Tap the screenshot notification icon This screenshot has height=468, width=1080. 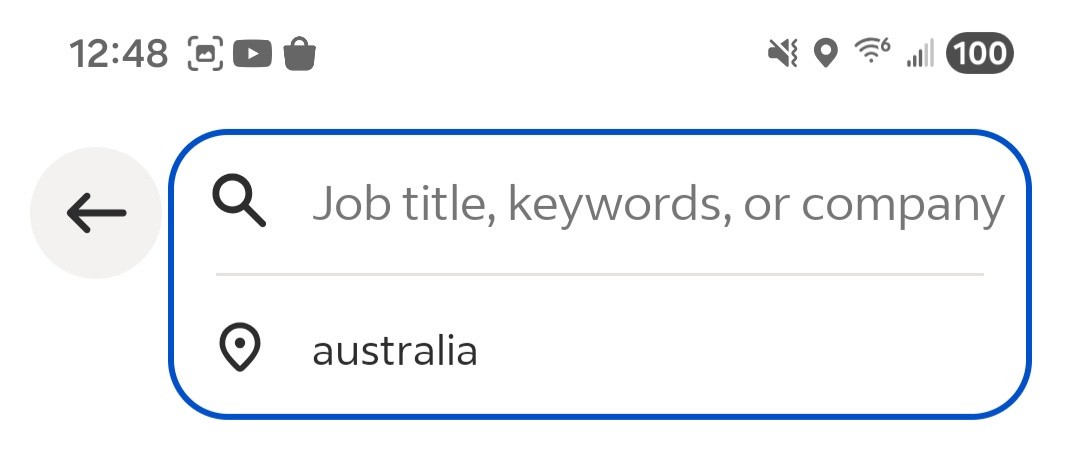pos(205,53)
